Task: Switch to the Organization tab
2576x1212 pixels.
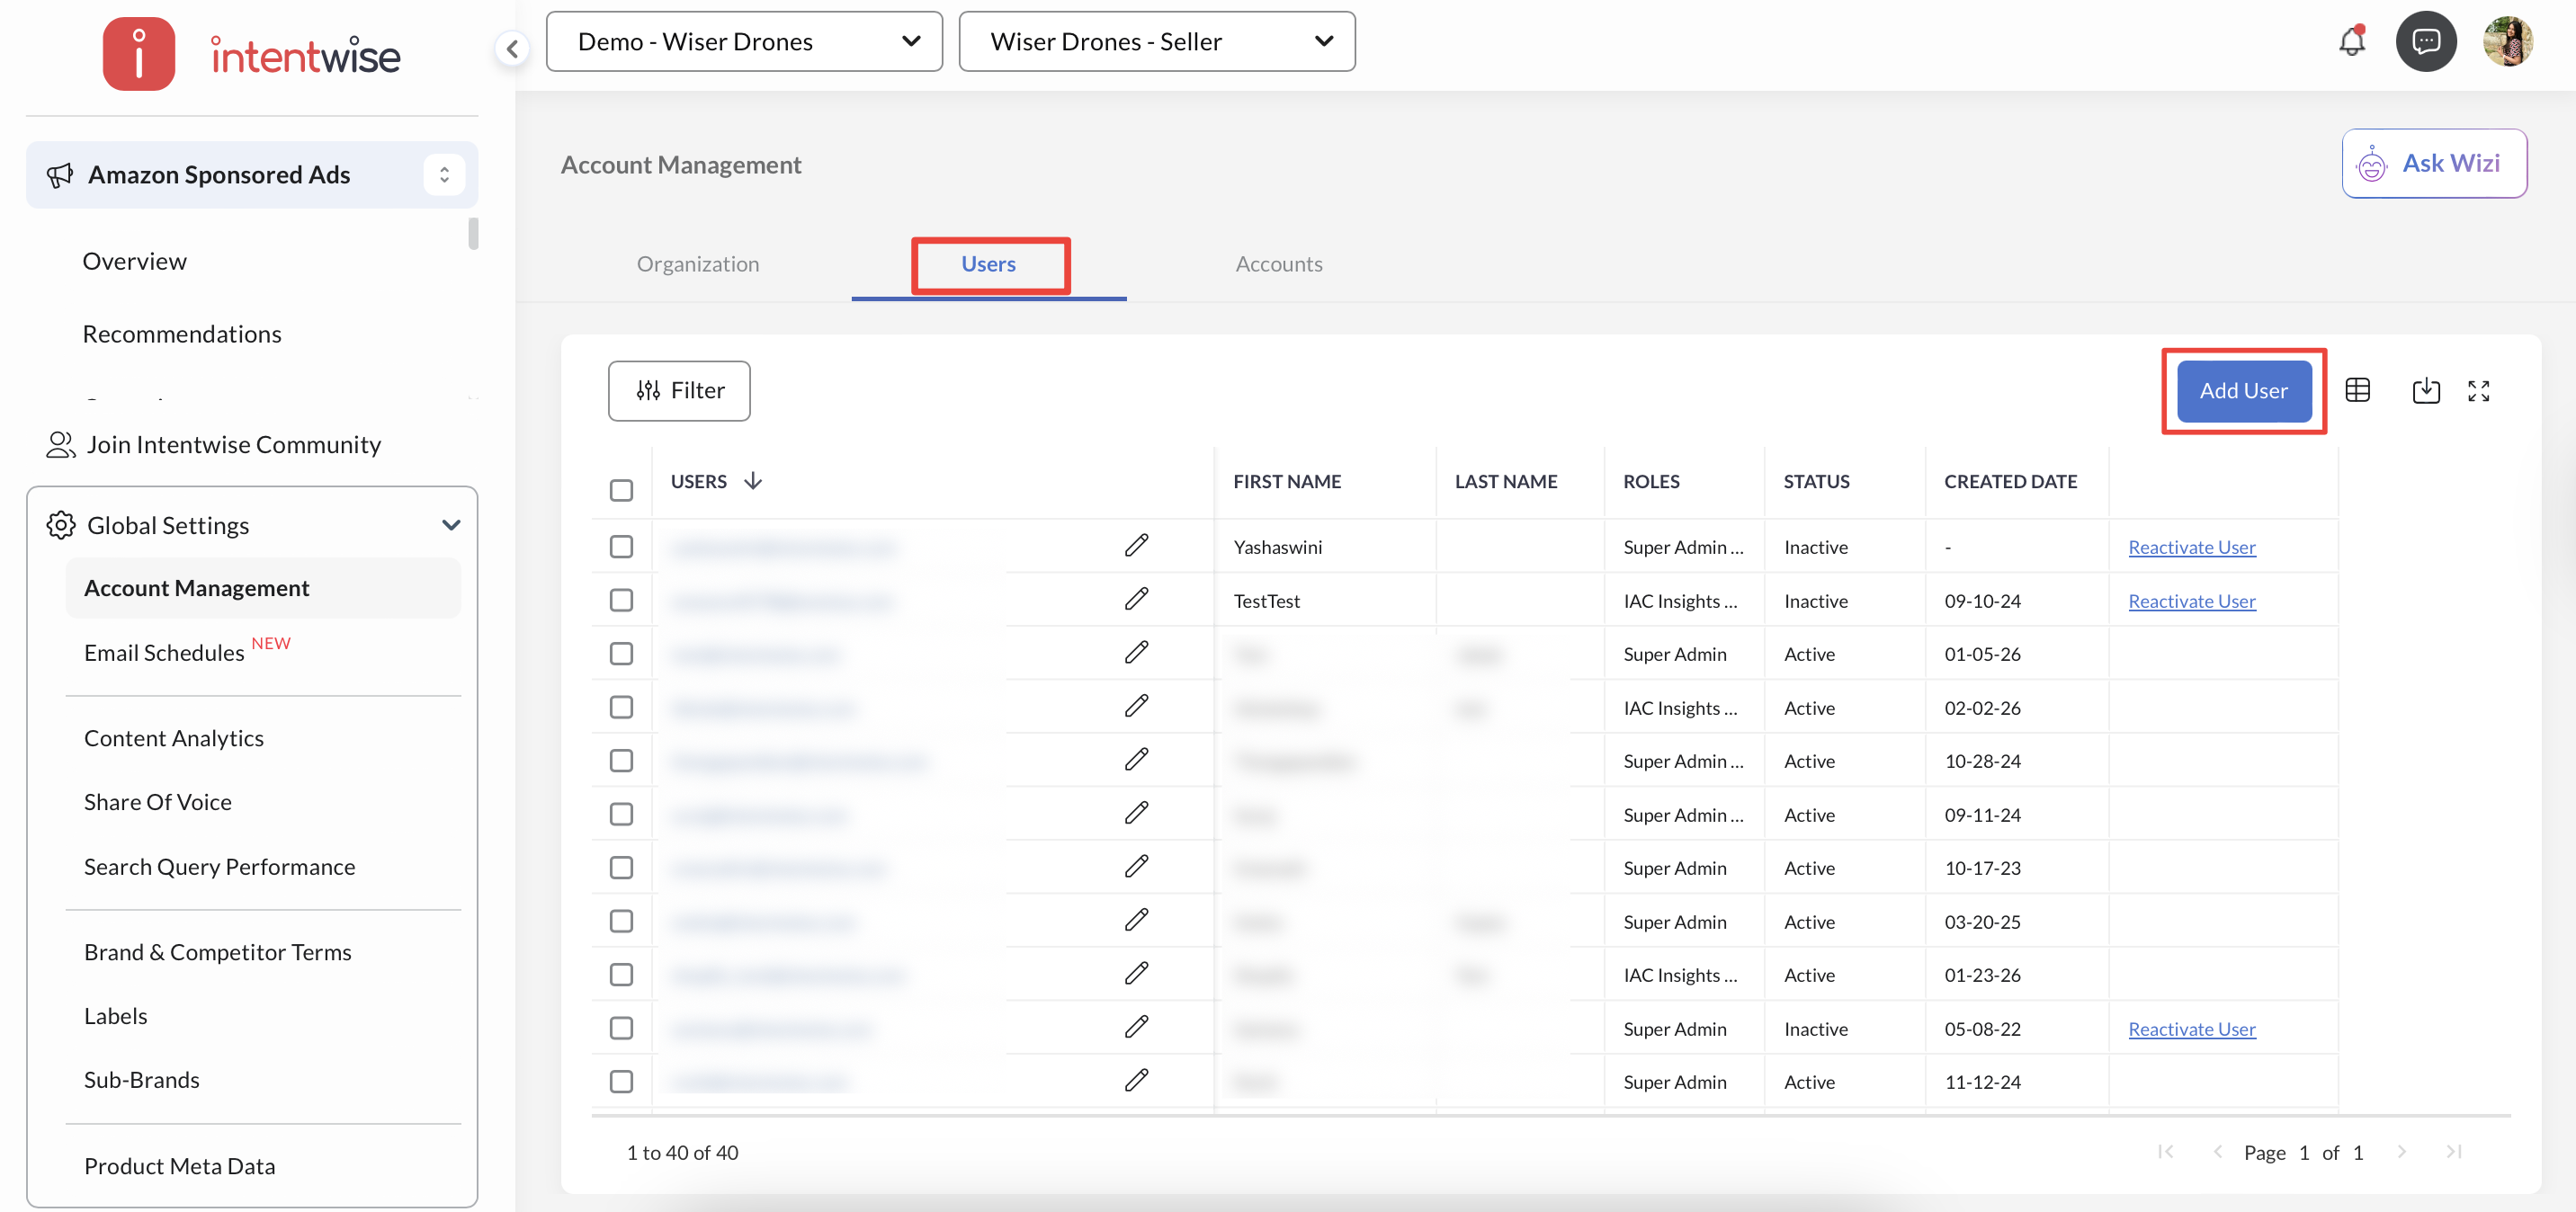Action: point(697,264)
